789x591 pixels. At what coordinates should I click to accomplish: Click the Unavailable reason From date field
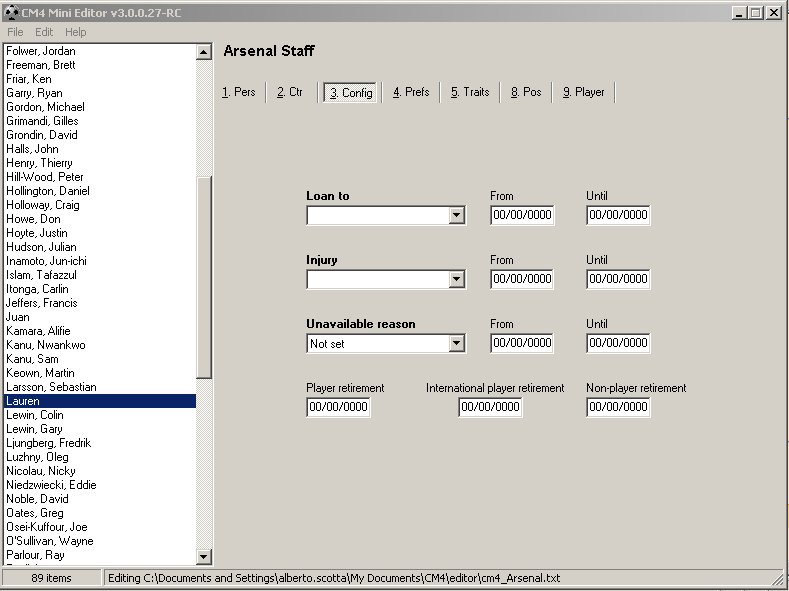point(522,343)
